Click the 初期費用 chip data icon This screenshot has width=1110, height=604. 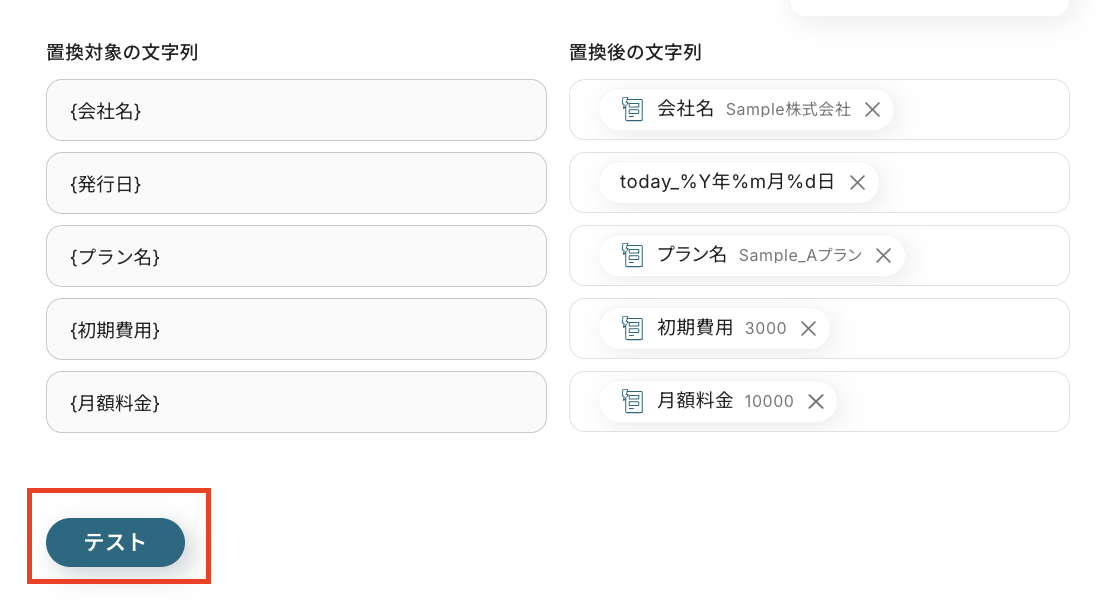click(x=632, y=328)
